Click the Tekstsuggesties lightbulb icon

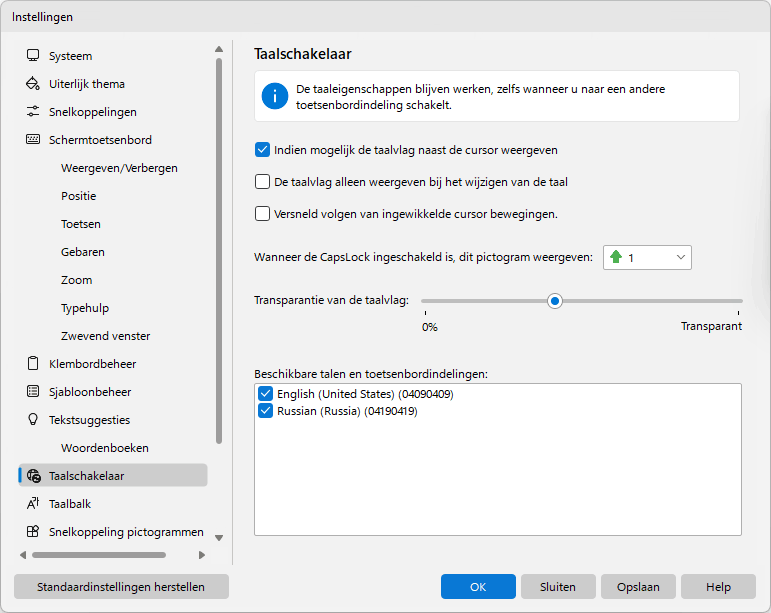[33, 420]
